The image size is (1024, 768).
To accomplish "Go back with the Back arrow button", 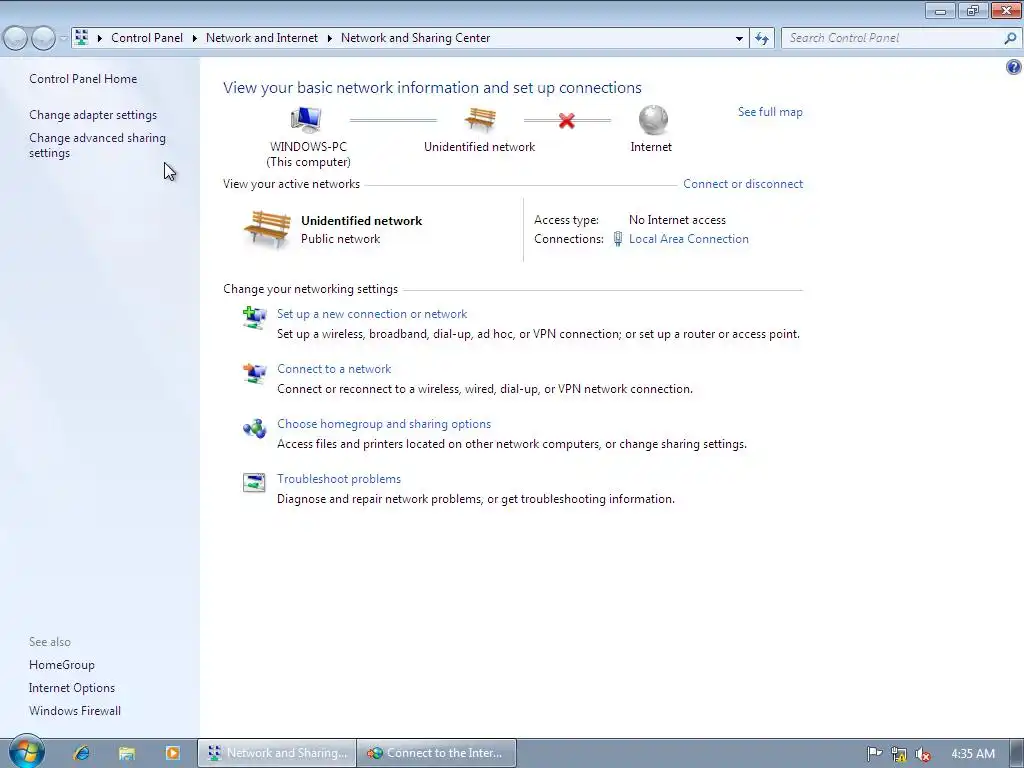I will (x=16, y=39).
